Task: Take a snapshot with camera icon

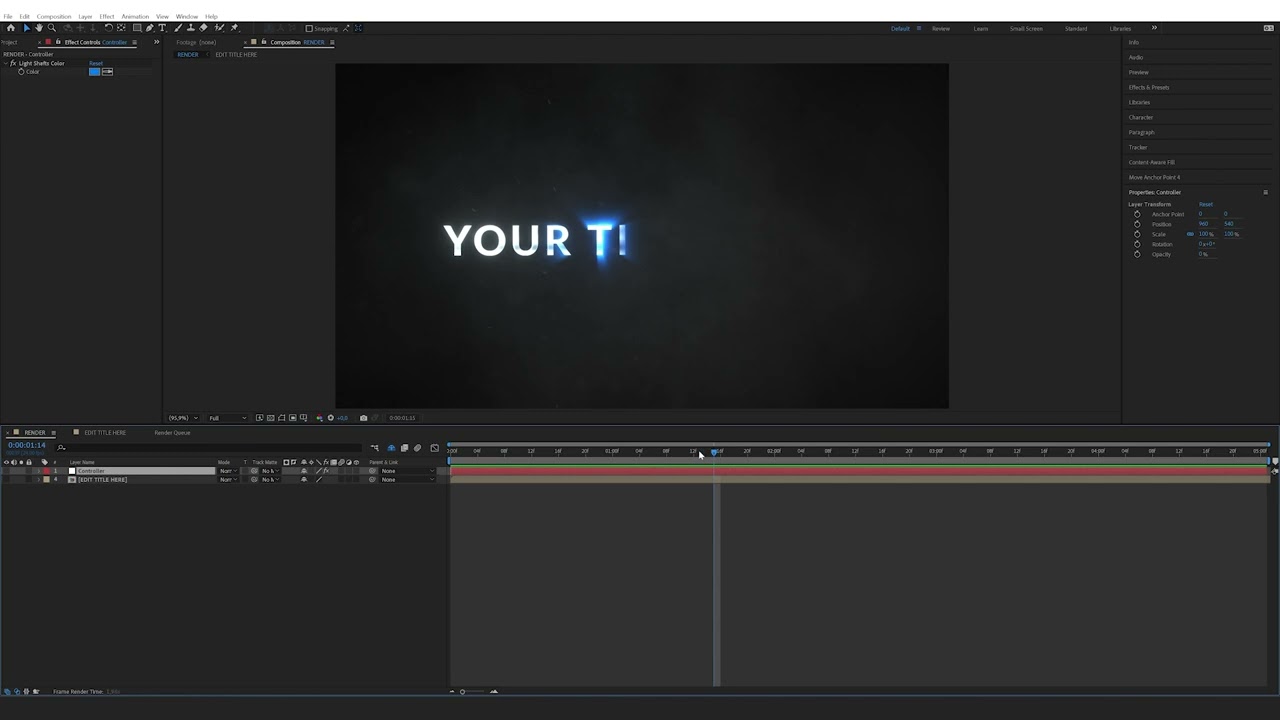Action: click(363, 418)
